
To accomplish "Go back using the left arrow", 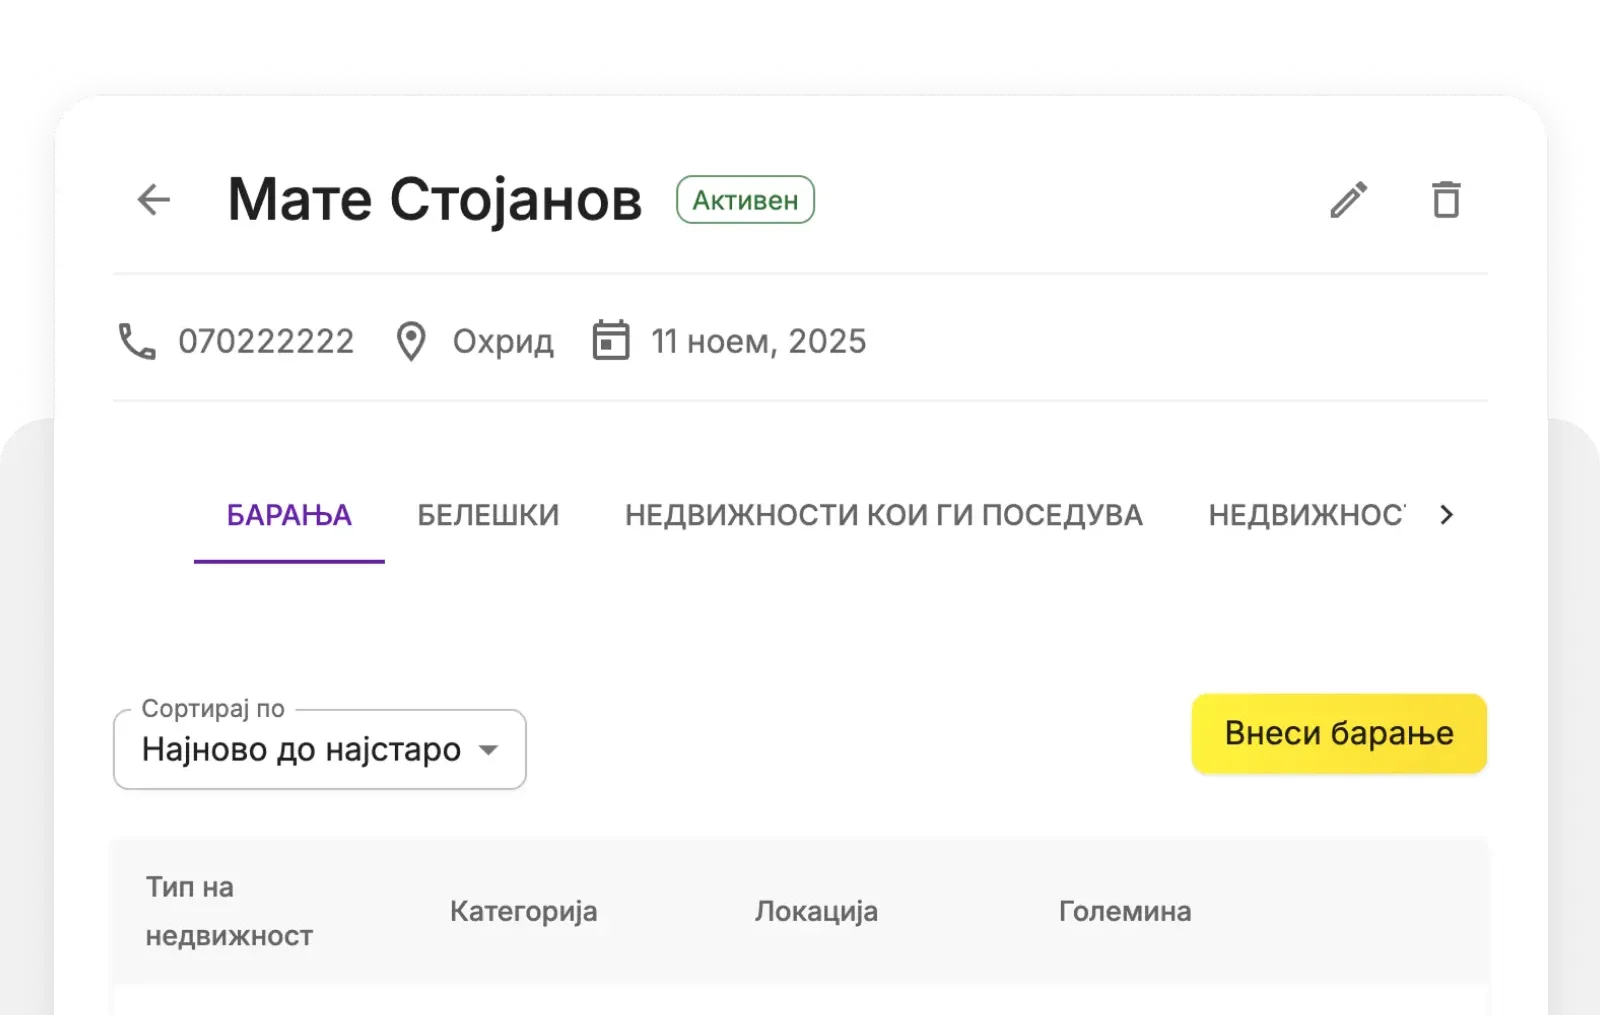I will pos(154,200).
